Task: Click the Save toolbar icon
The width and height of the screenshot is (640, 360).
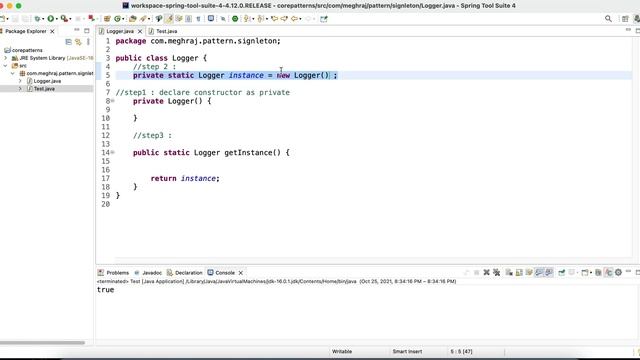Action: click(15, 19)
